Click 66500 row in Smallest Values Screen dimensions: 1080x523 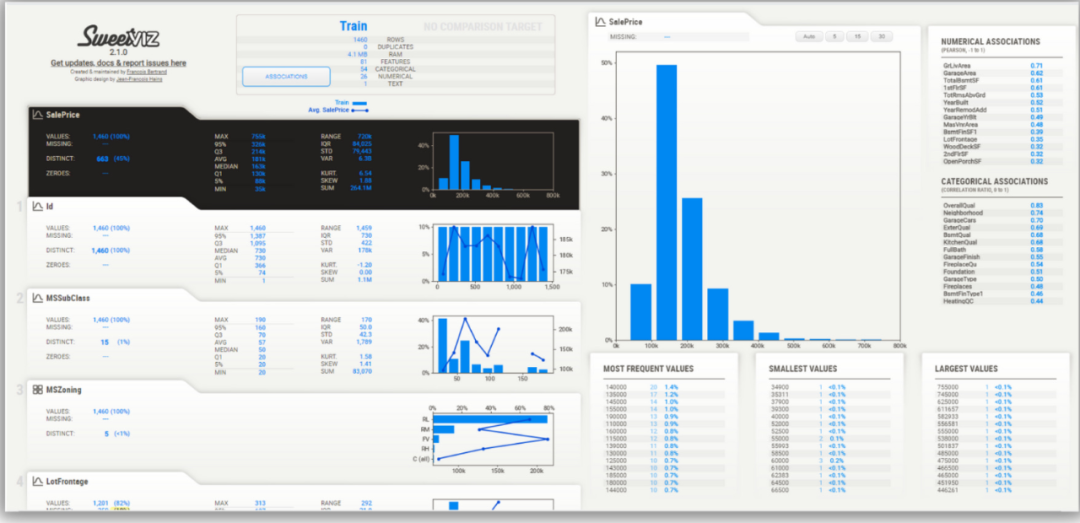(x=829, y=490)
